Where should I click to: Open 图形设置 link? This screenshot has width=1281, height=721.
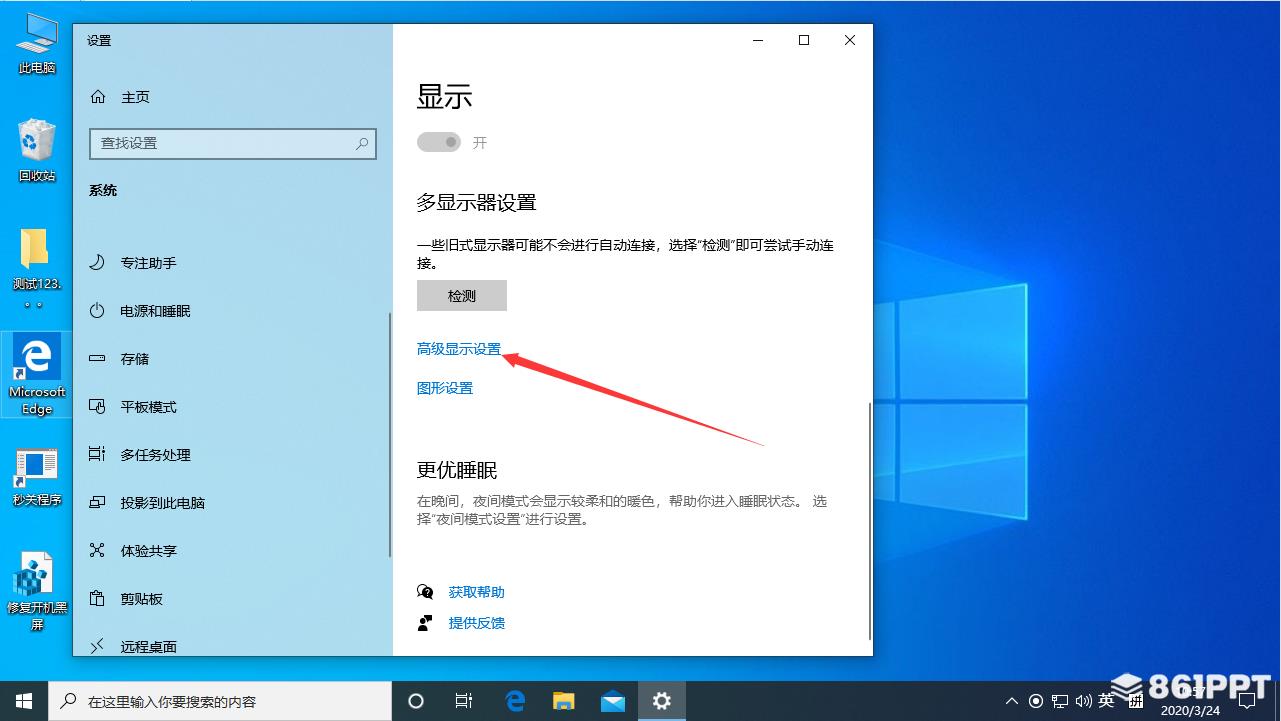pos(445,388)
